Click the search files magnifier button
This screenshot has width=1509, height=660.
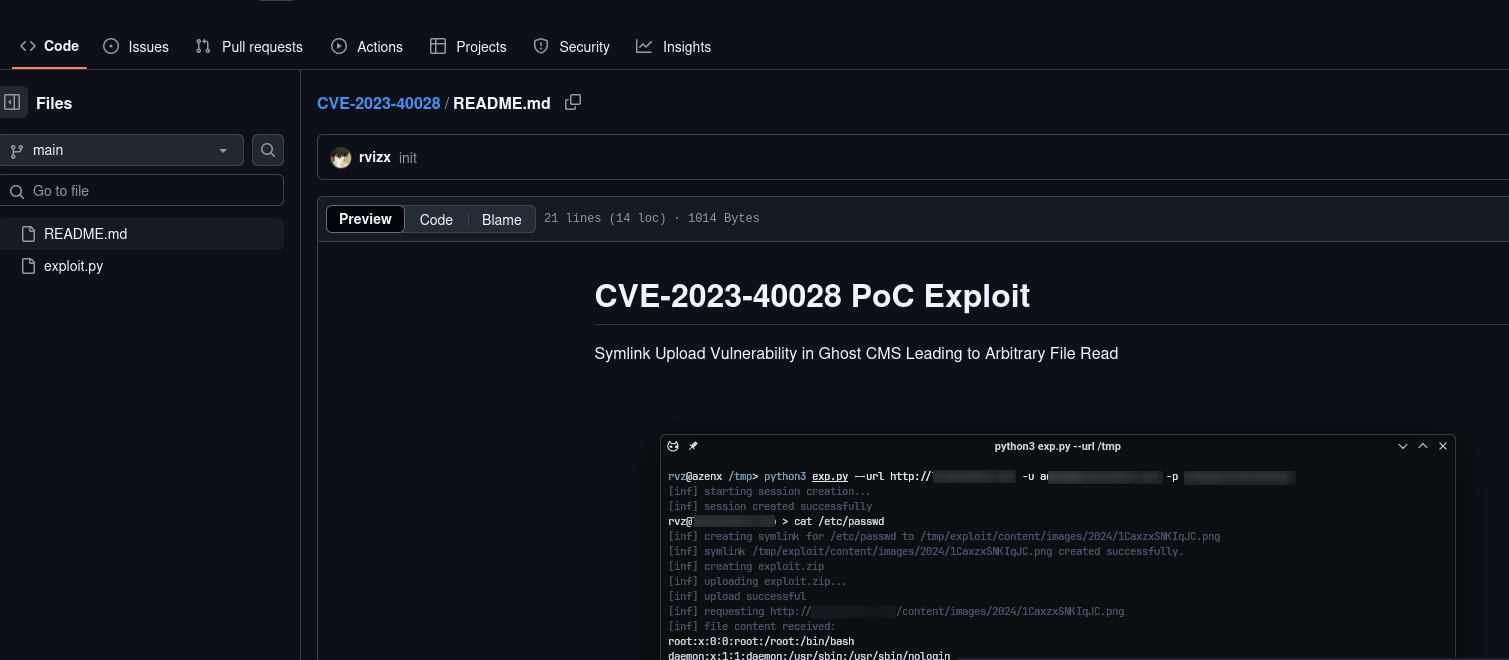tap(268, 150)
